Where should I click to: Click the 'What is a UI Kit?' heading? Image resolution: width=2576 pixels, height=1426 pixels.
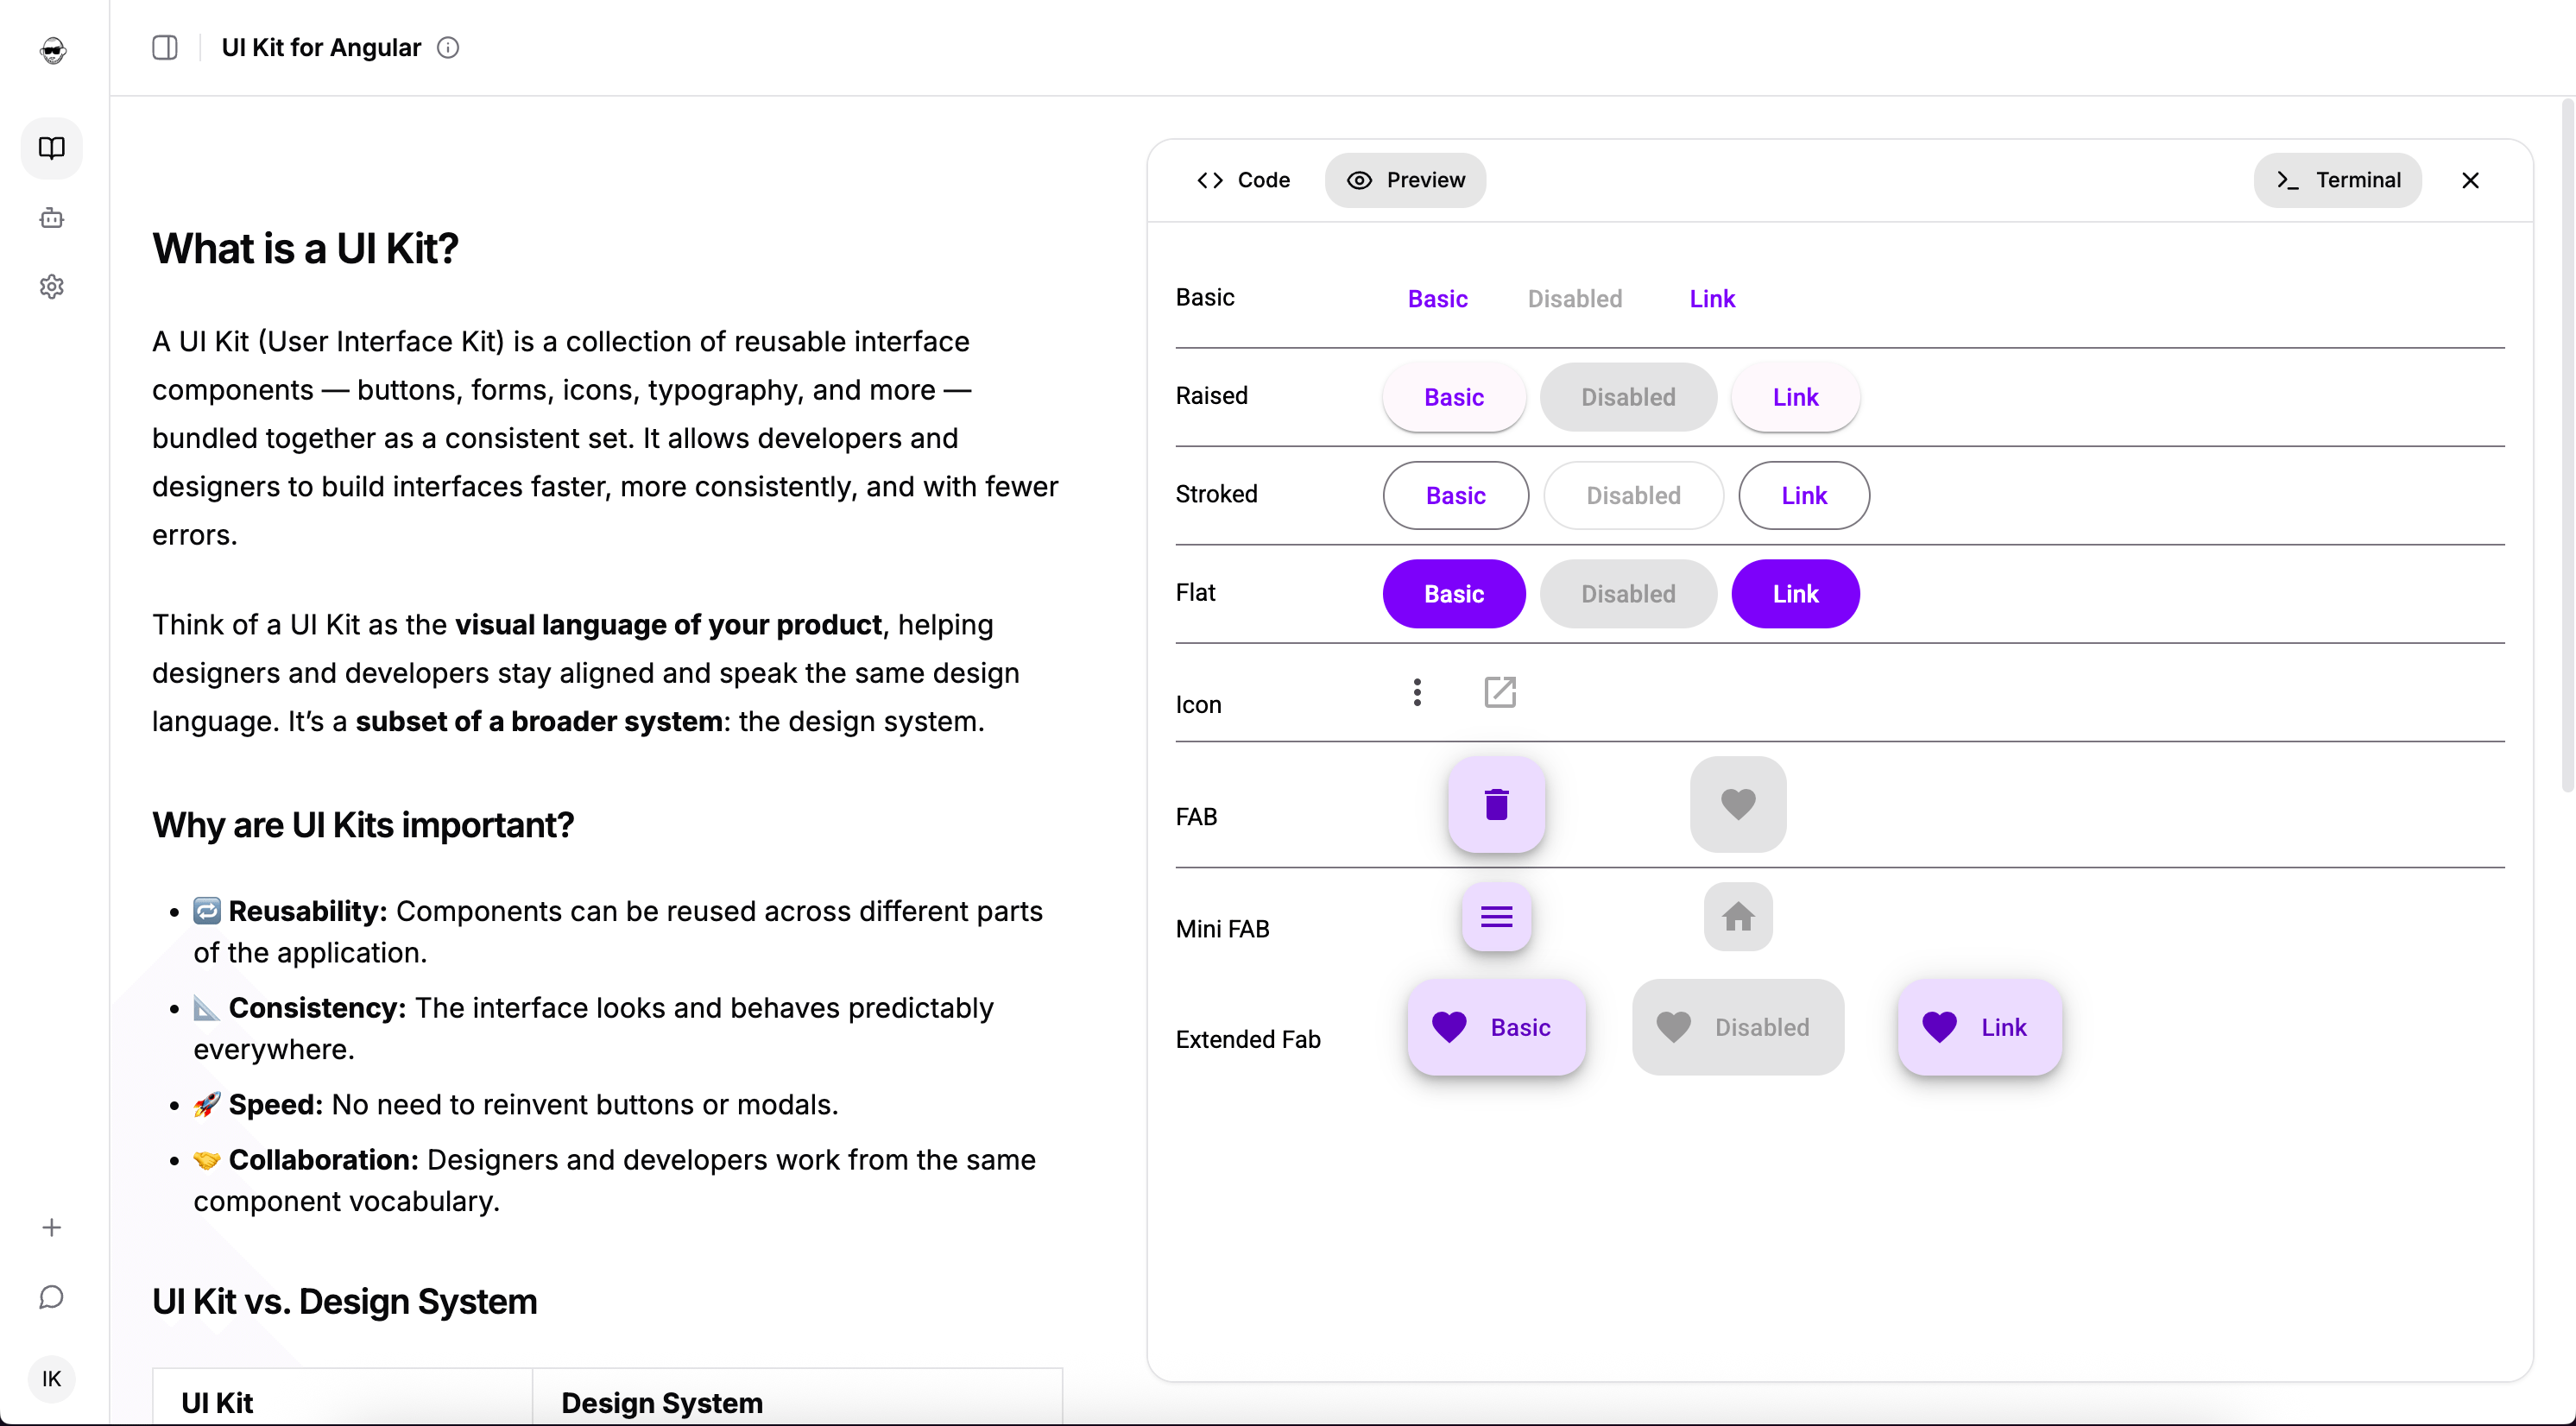coord(305,248)
